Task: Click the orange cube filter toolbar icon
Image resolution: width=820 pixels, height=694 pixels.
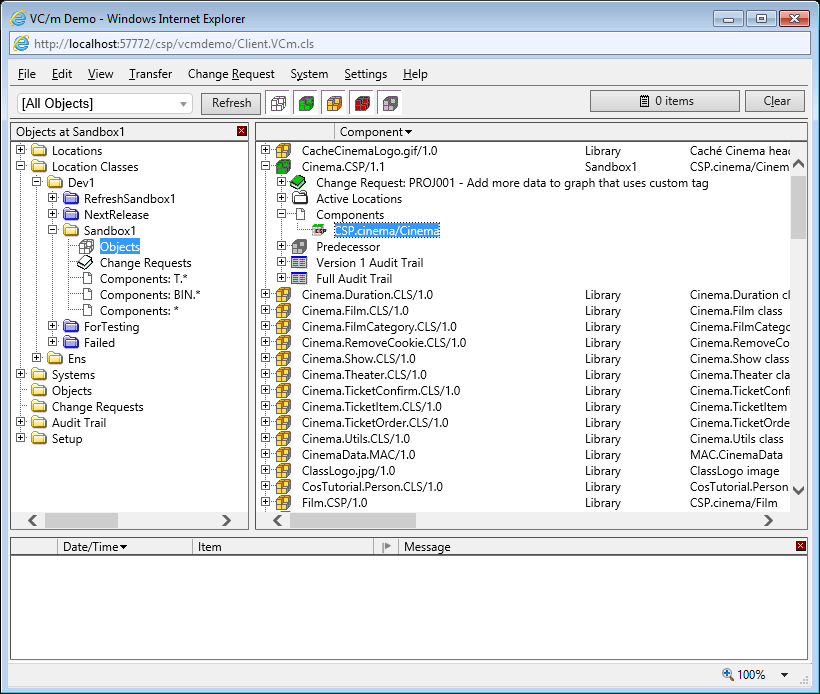Action: (334, 103)
